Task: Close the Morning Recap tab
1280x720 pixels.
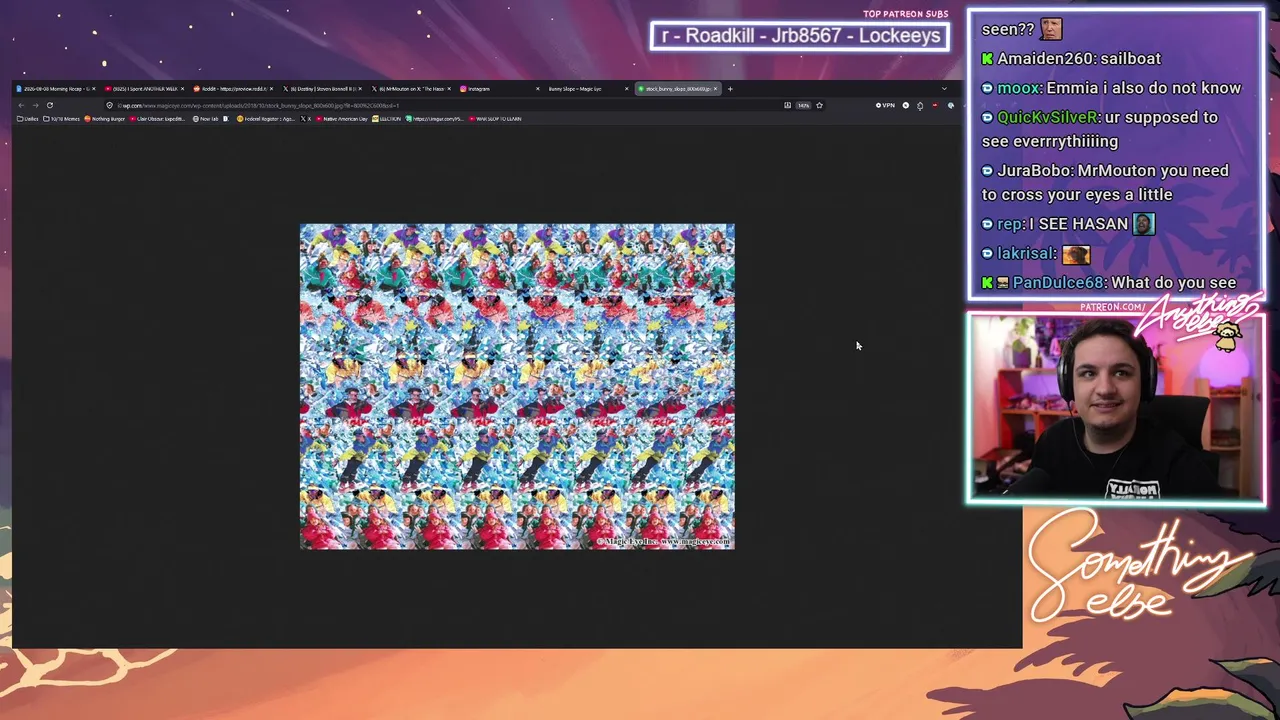Action: [93, 89]
